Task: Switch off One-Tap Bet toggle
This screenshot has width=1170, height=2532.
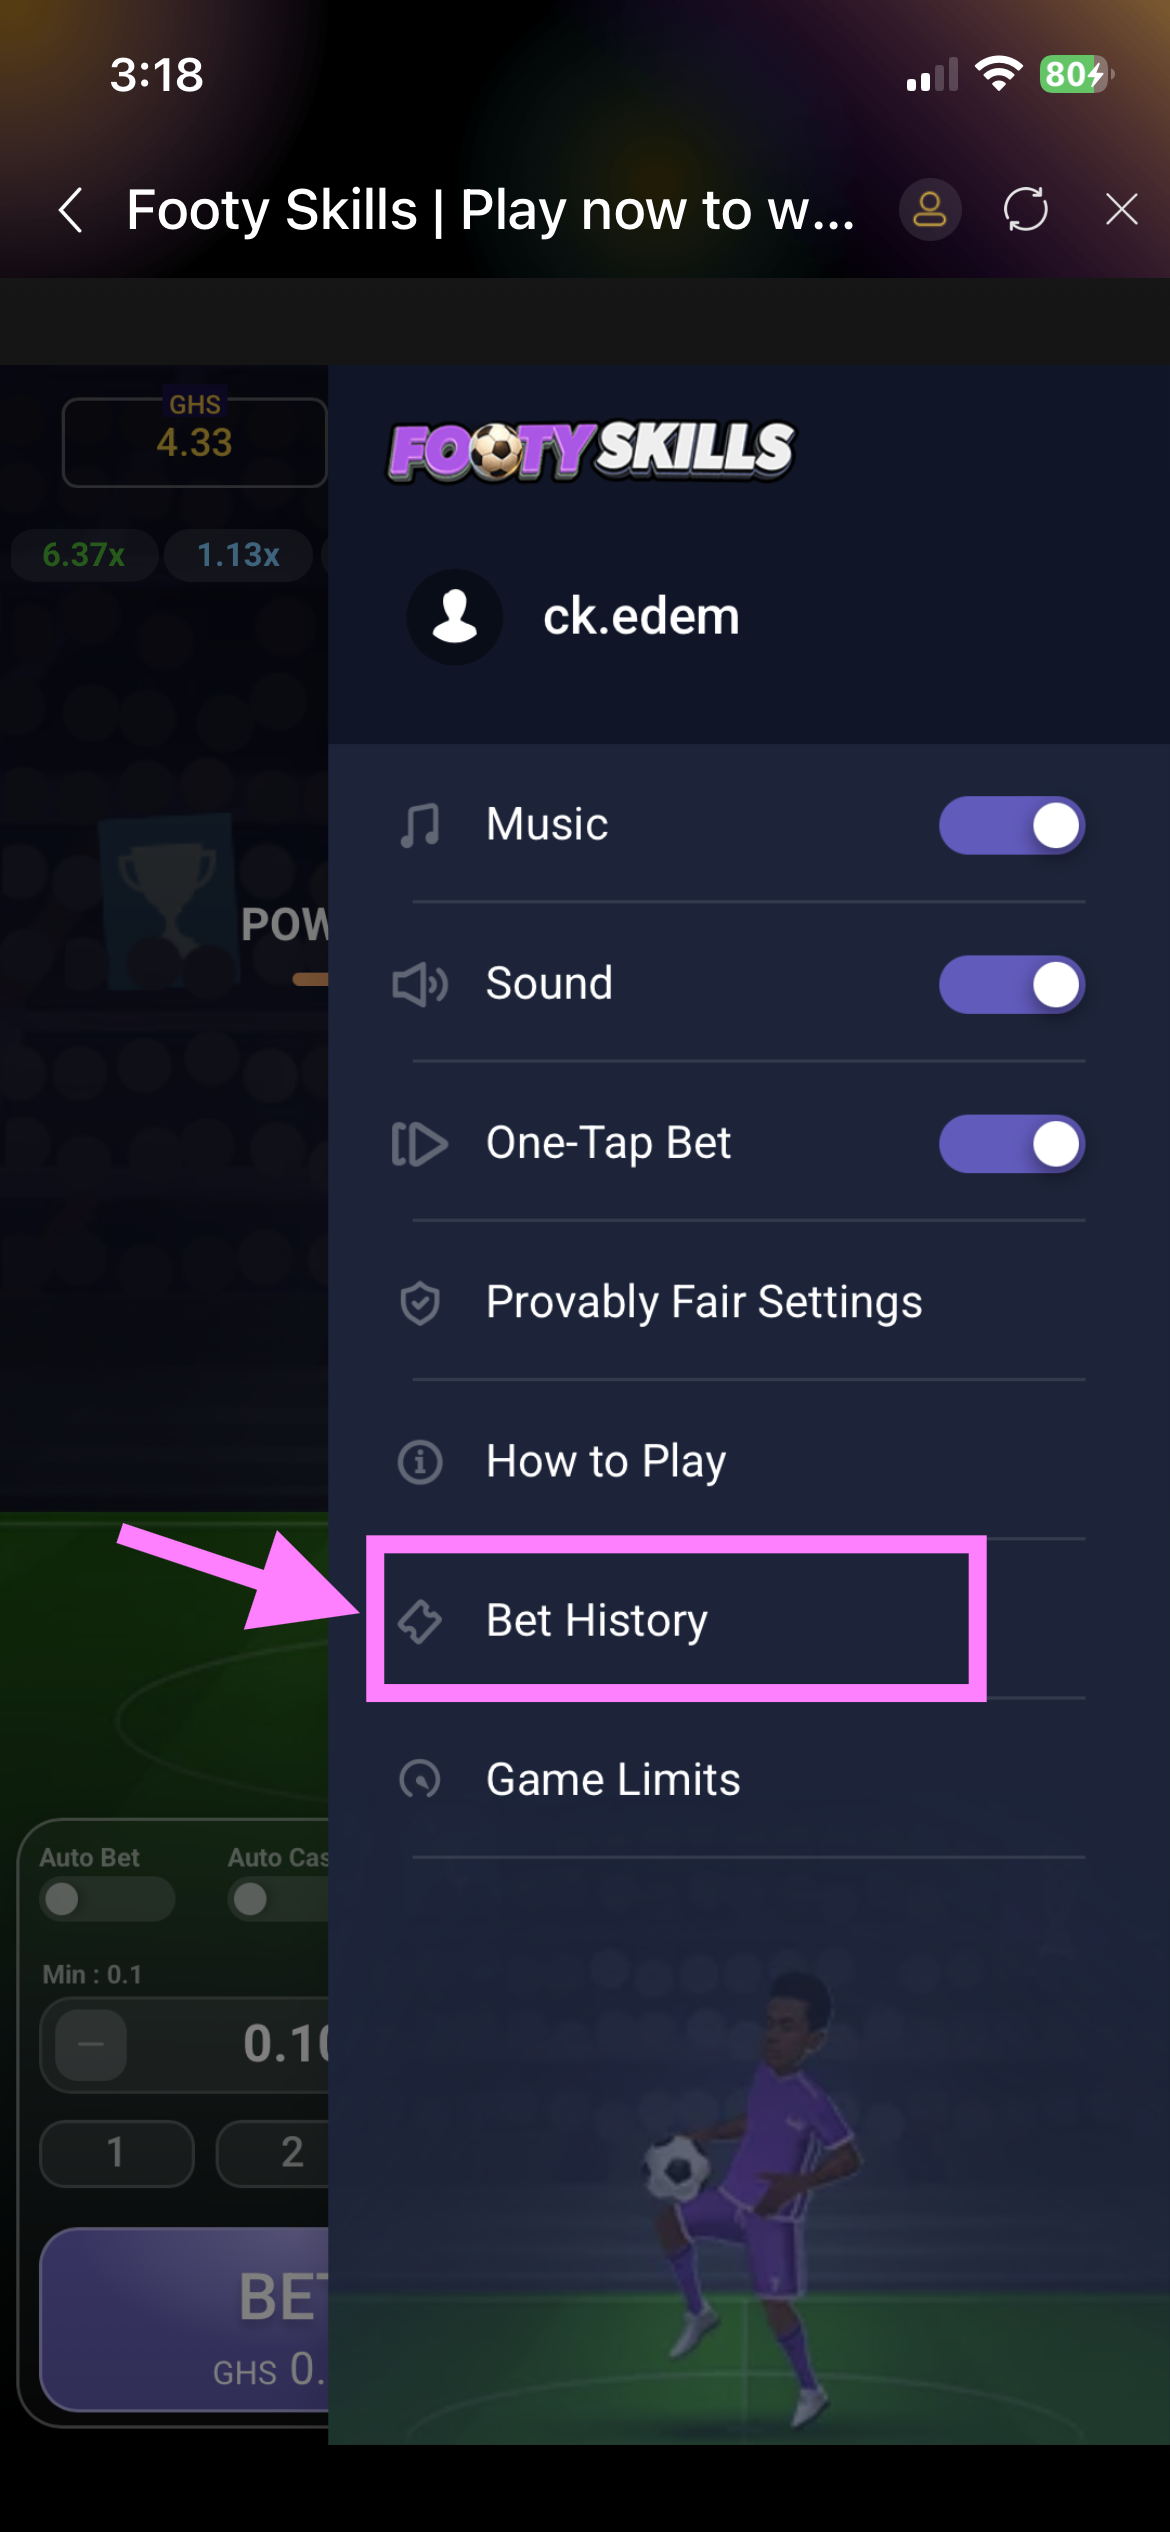Action: (1011, 1144)
